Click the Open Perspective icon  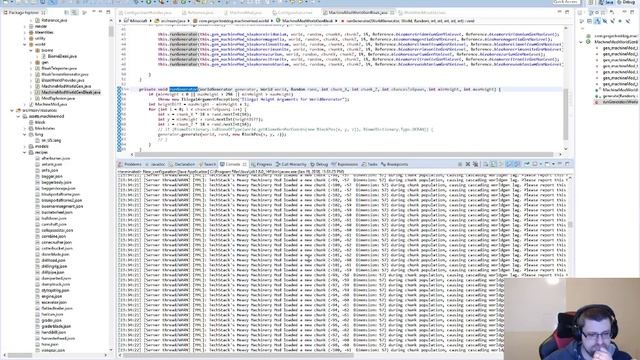click(591, 2)
